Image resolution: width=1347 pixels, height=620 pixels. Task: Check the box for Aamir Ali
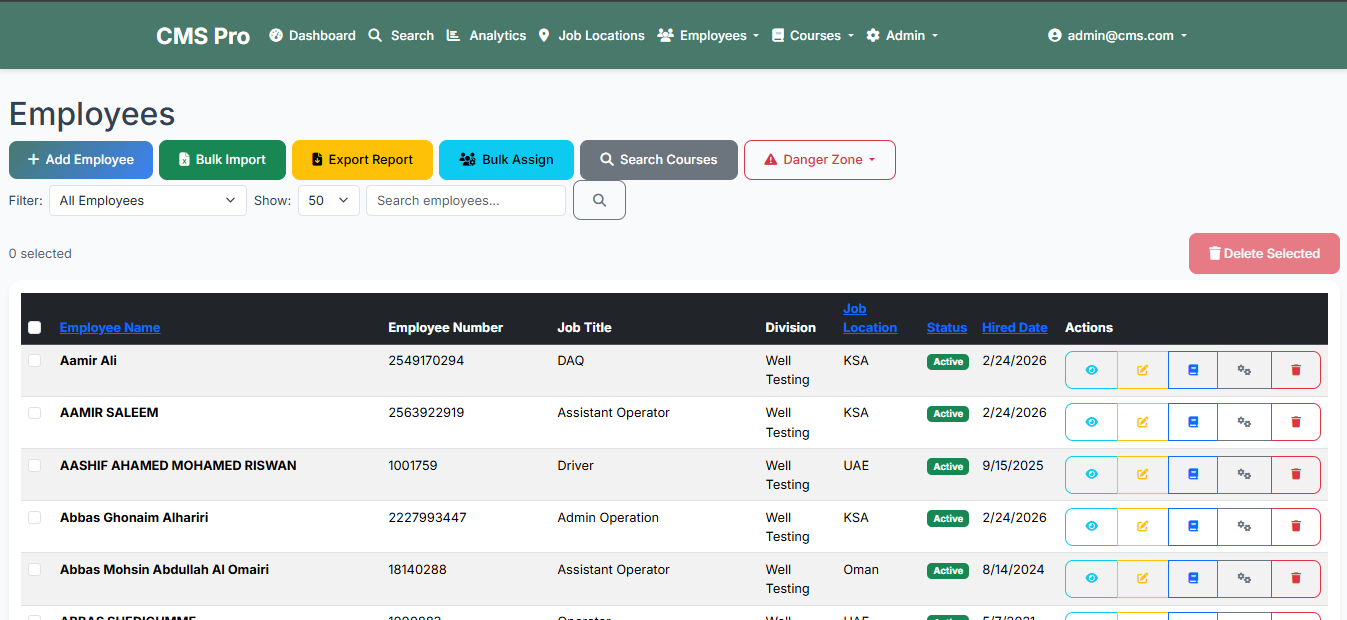click(35, 360)
